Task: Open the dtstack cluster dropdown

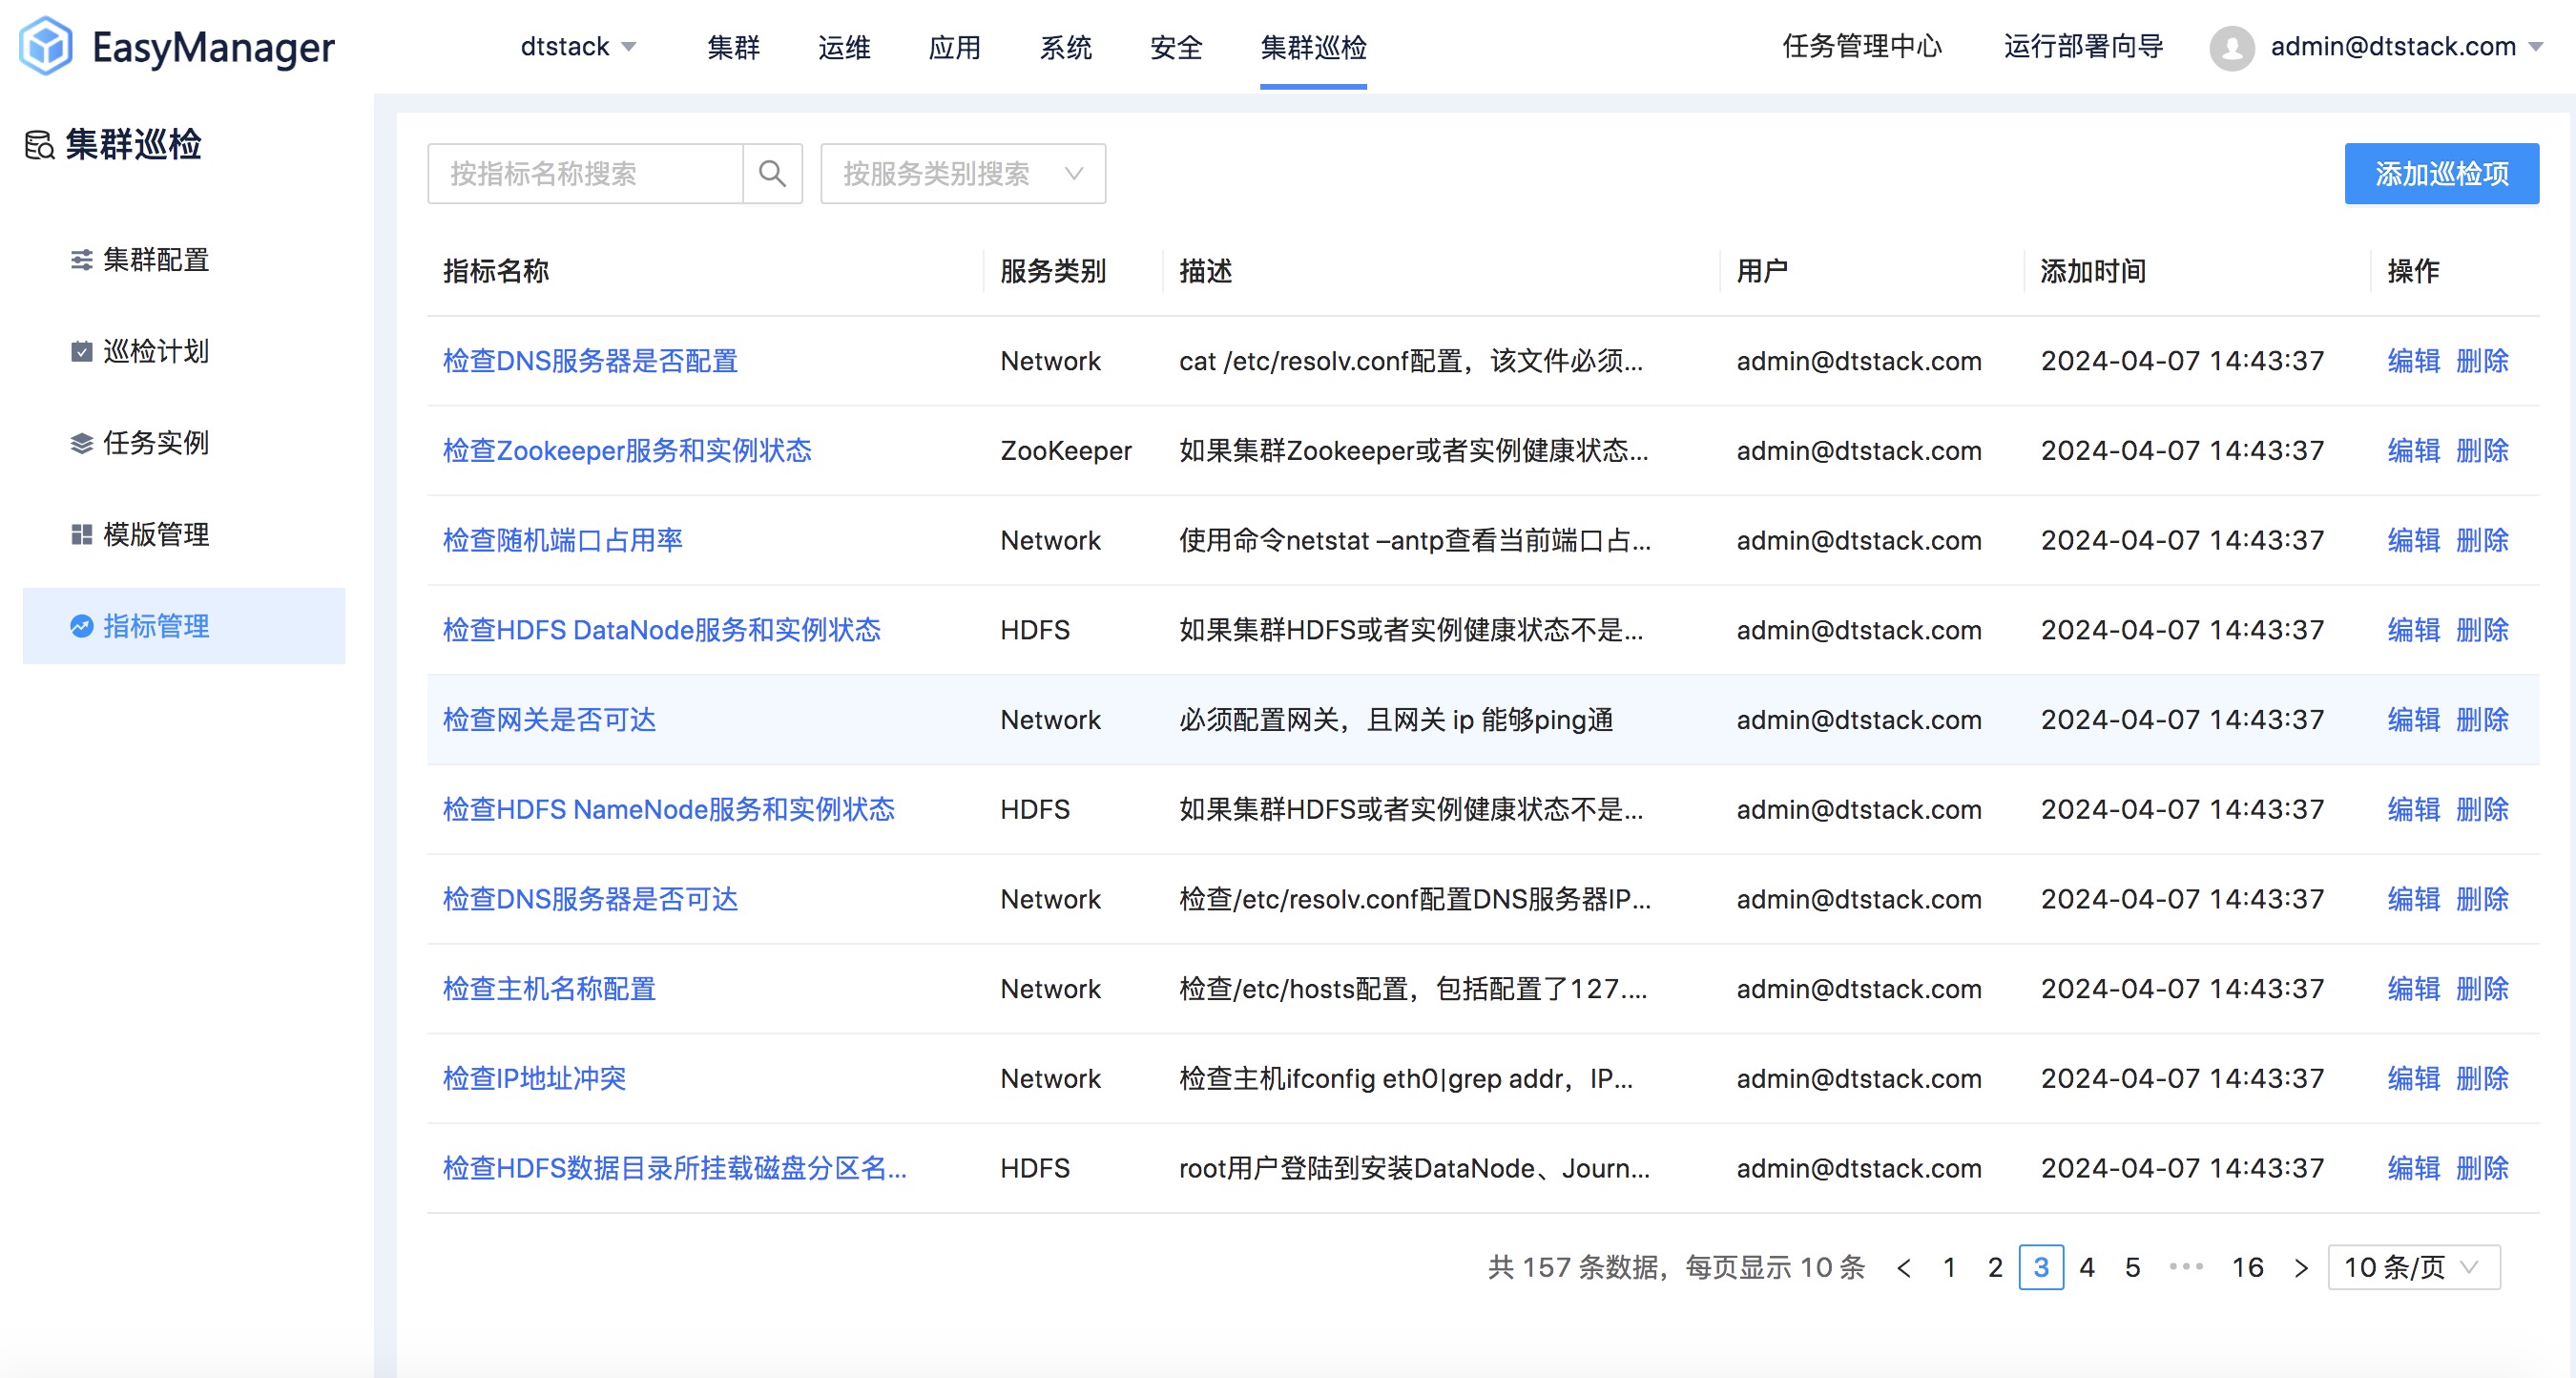Action: coord(578,47)
